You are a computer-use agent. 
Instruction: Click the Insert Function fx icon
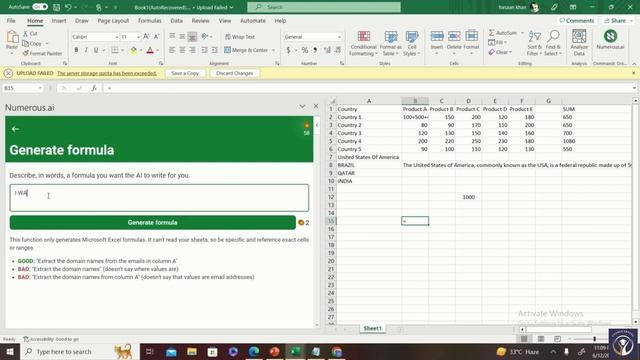point(94,88)
